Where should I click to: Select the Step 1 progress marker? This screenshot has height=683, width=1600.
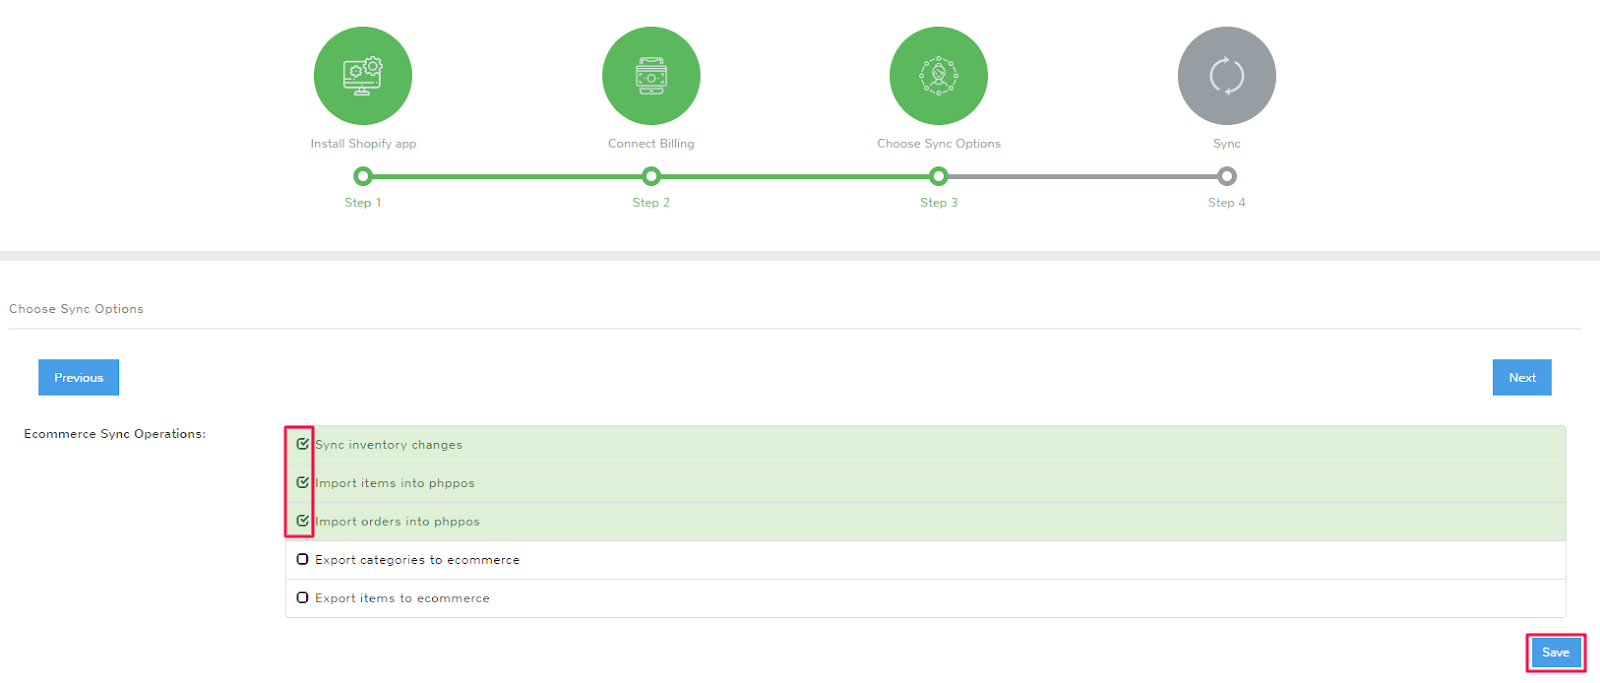coord(363,177)
